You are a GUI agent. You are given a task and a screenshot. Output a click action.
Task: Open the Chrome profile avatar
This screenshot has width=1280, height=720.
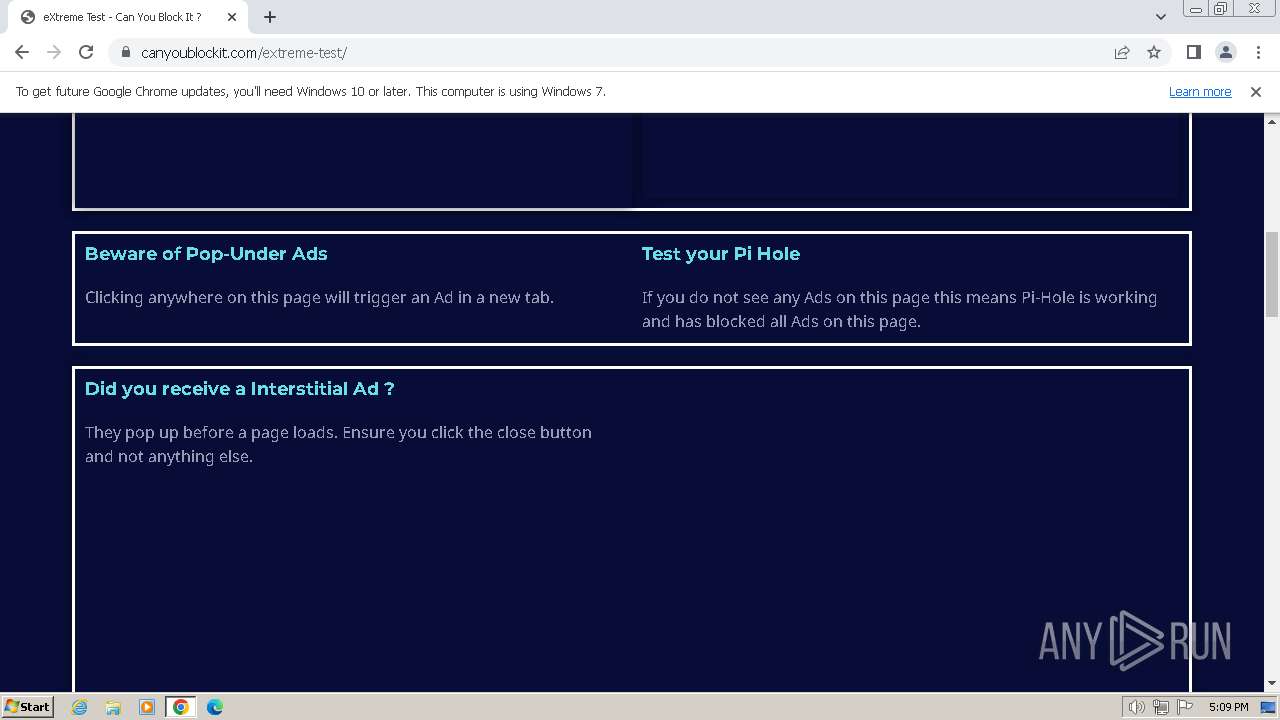click(x=1225, y=52)
